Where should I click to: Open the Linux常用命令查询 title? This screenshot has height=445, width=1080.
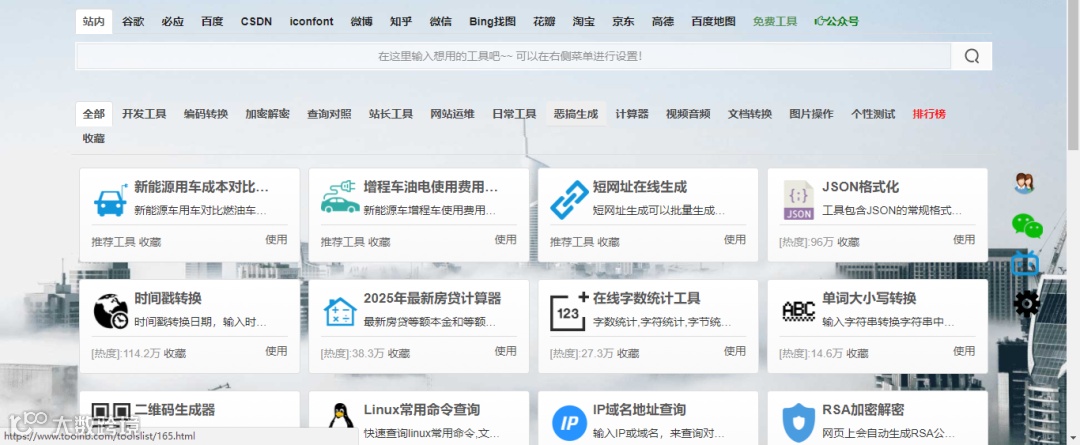pyautogui.click(x=422, y=410)
